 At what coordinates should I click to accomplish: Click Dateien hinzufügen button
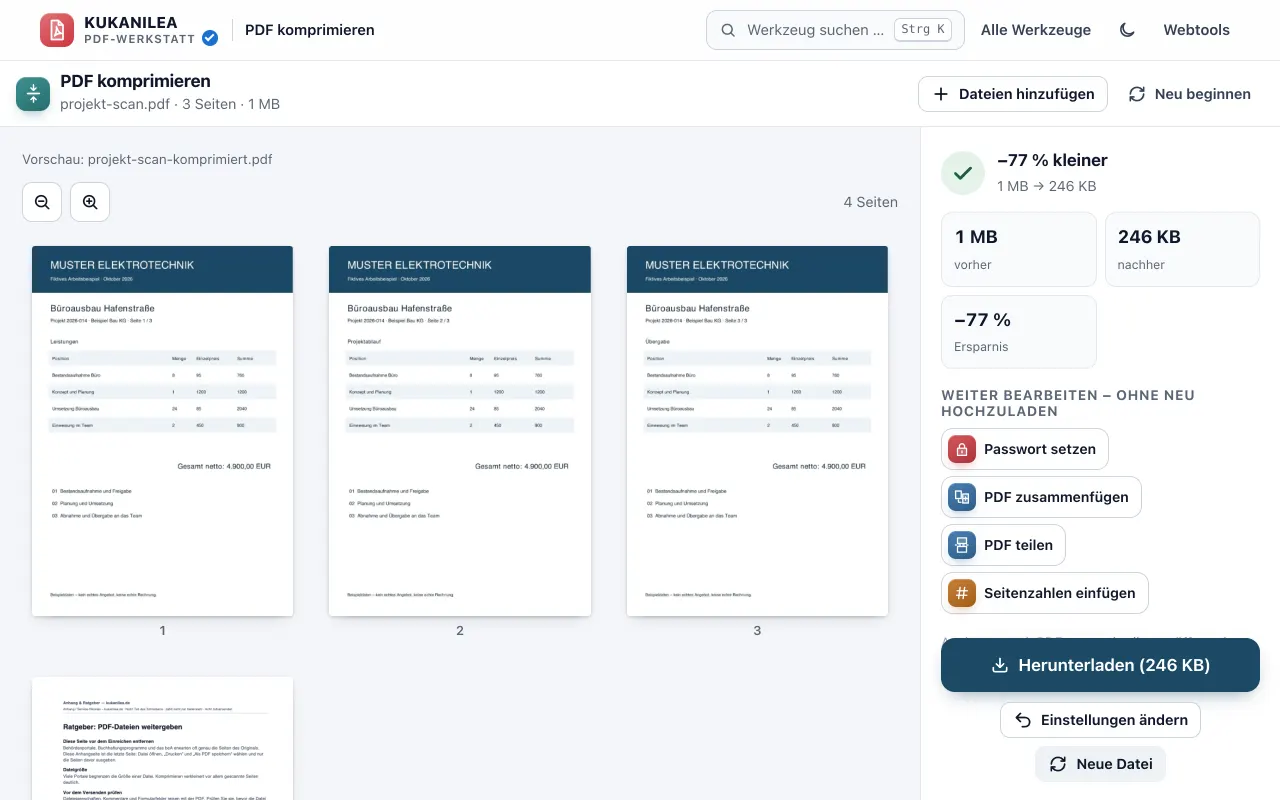(x=1013, y=94)
